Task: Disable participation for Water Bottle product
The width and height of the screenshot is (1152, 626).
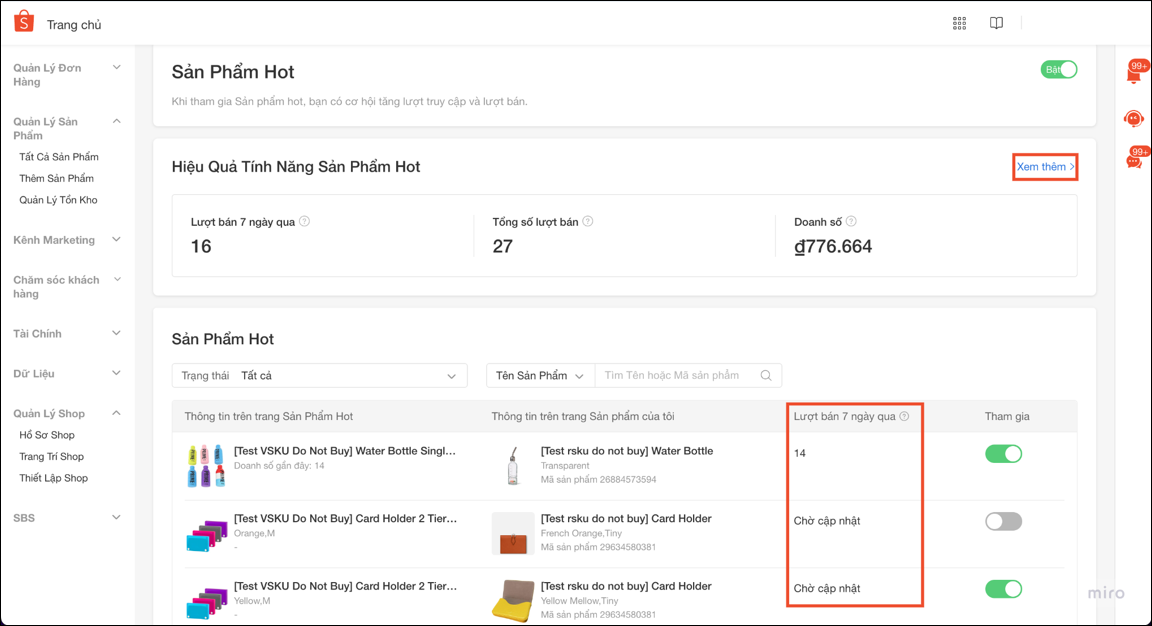Action: (x=1003, y=454)
